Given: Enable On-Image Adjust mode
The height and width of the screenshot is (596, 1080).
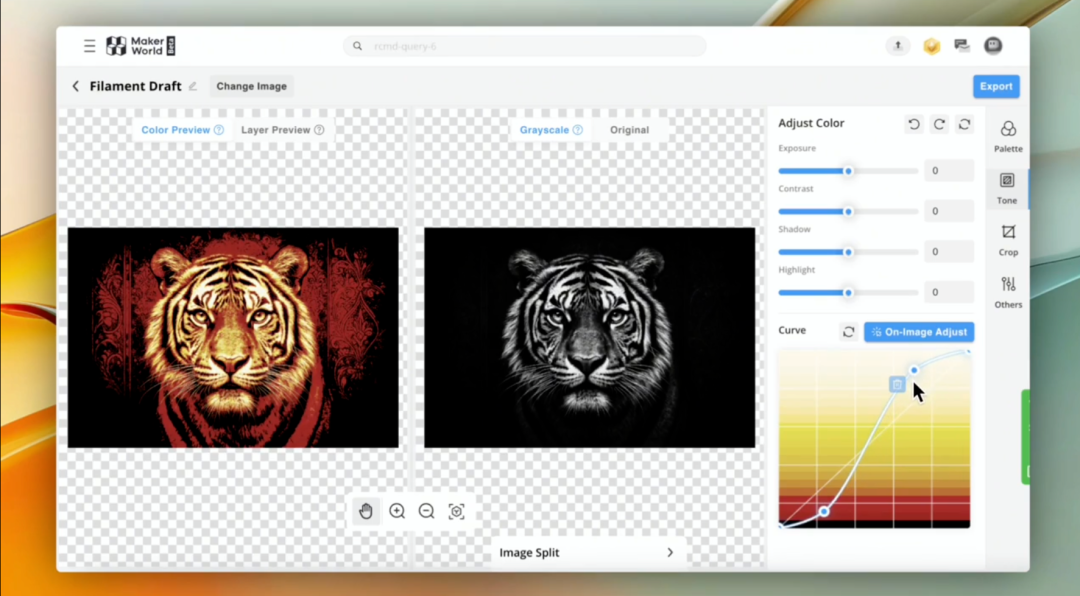Looking at the screenshot, I should pos(919,332).
